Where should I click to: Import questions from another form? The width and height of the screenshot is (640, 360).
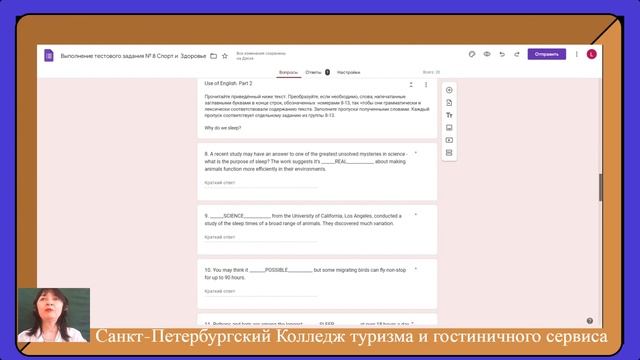click(449, 103)
